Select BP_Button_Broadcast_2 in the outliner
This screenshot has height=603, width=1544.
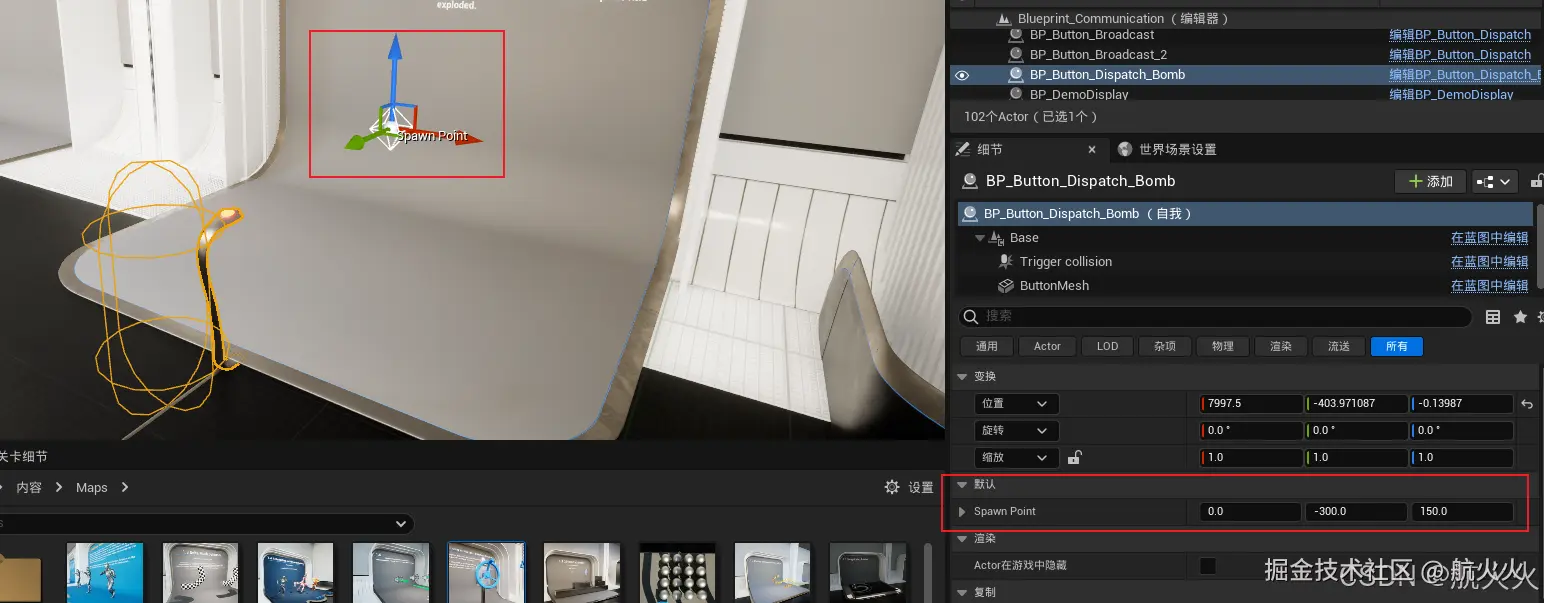pyautogui.click(x=1098, y=55)
